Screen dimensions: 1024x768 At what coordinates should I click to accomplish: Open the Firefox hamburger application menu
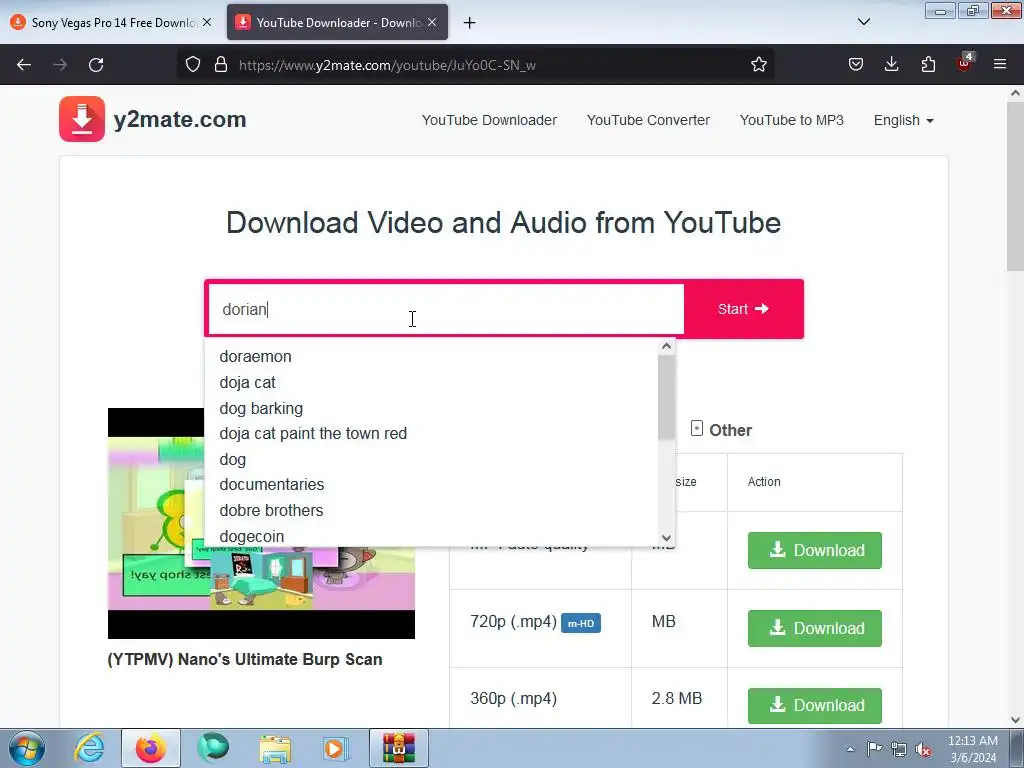point(1000,65)
